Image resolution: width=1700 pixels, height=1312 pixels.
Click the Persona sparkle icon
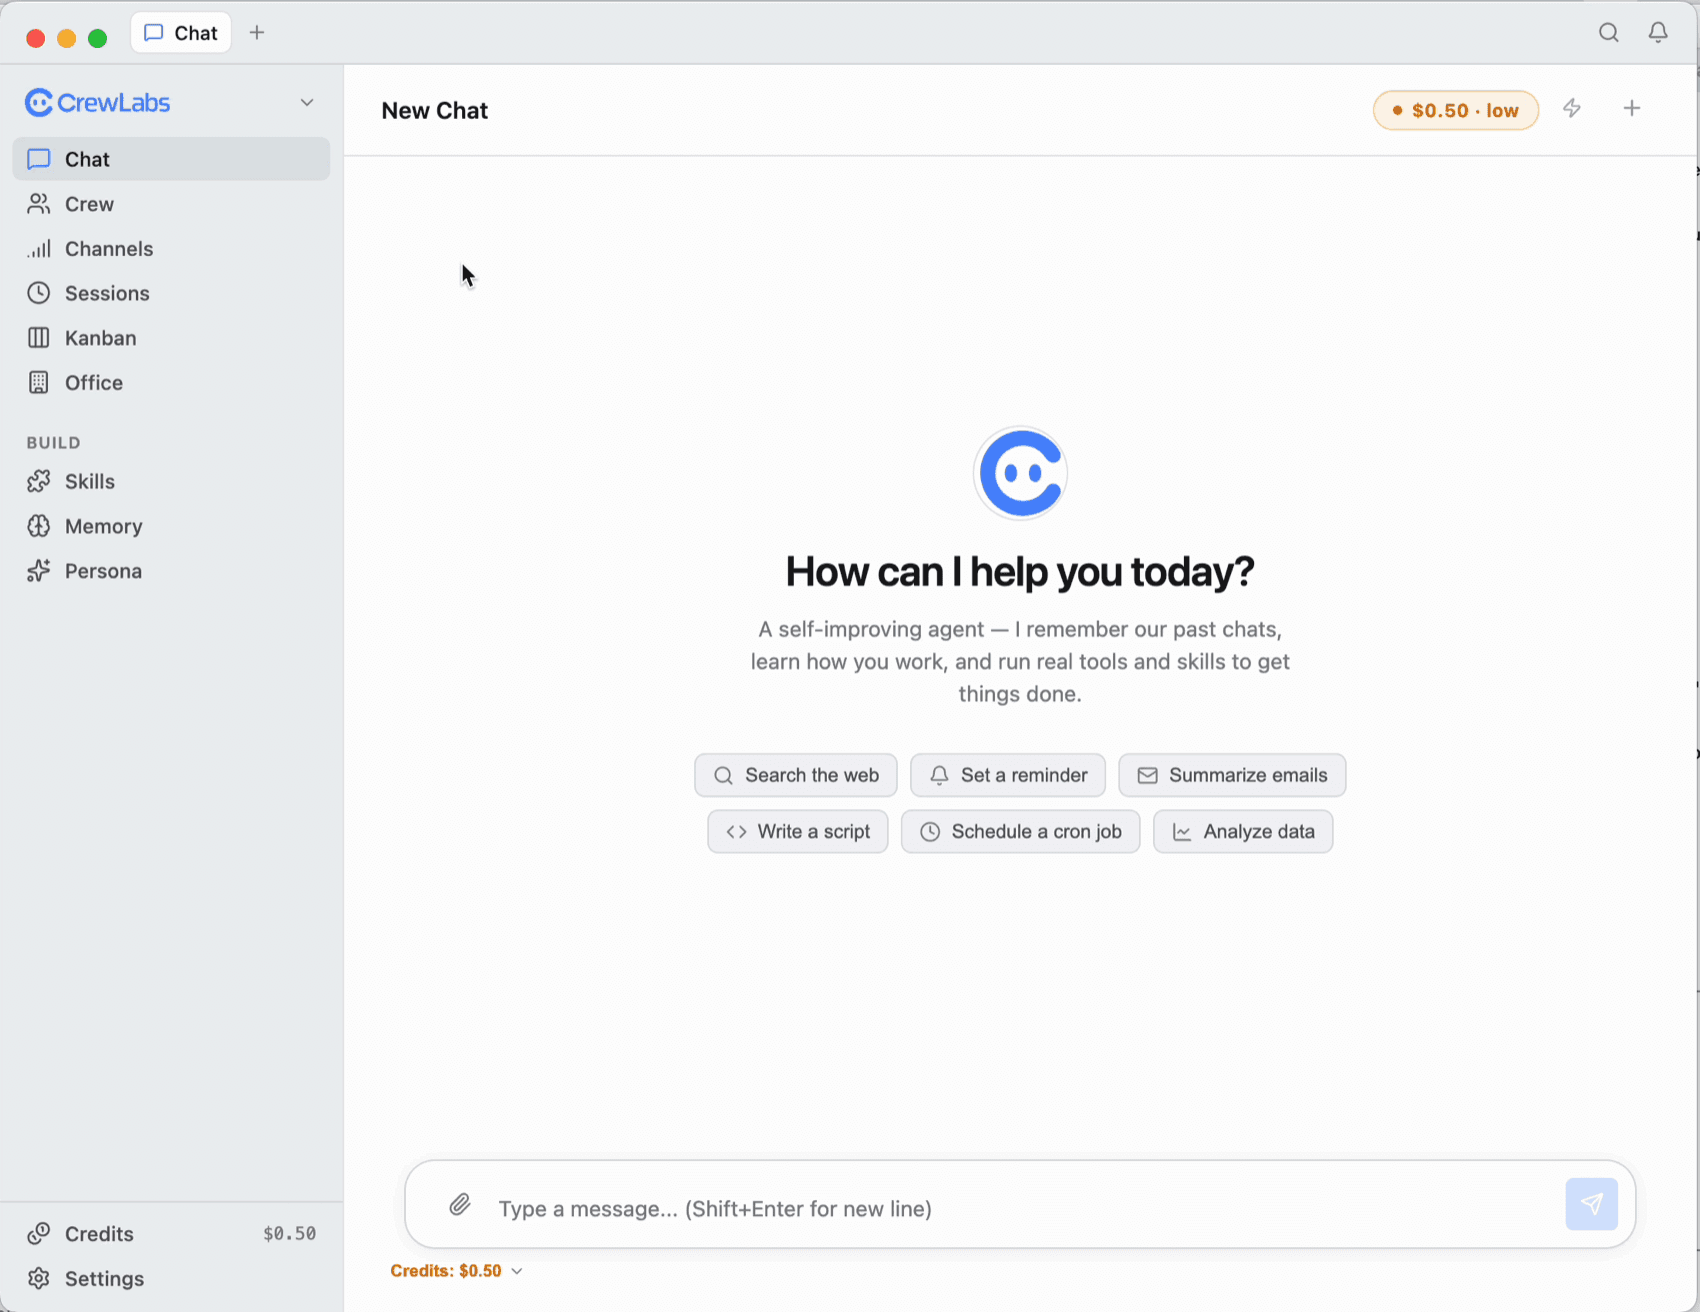[x=39, y=571]
